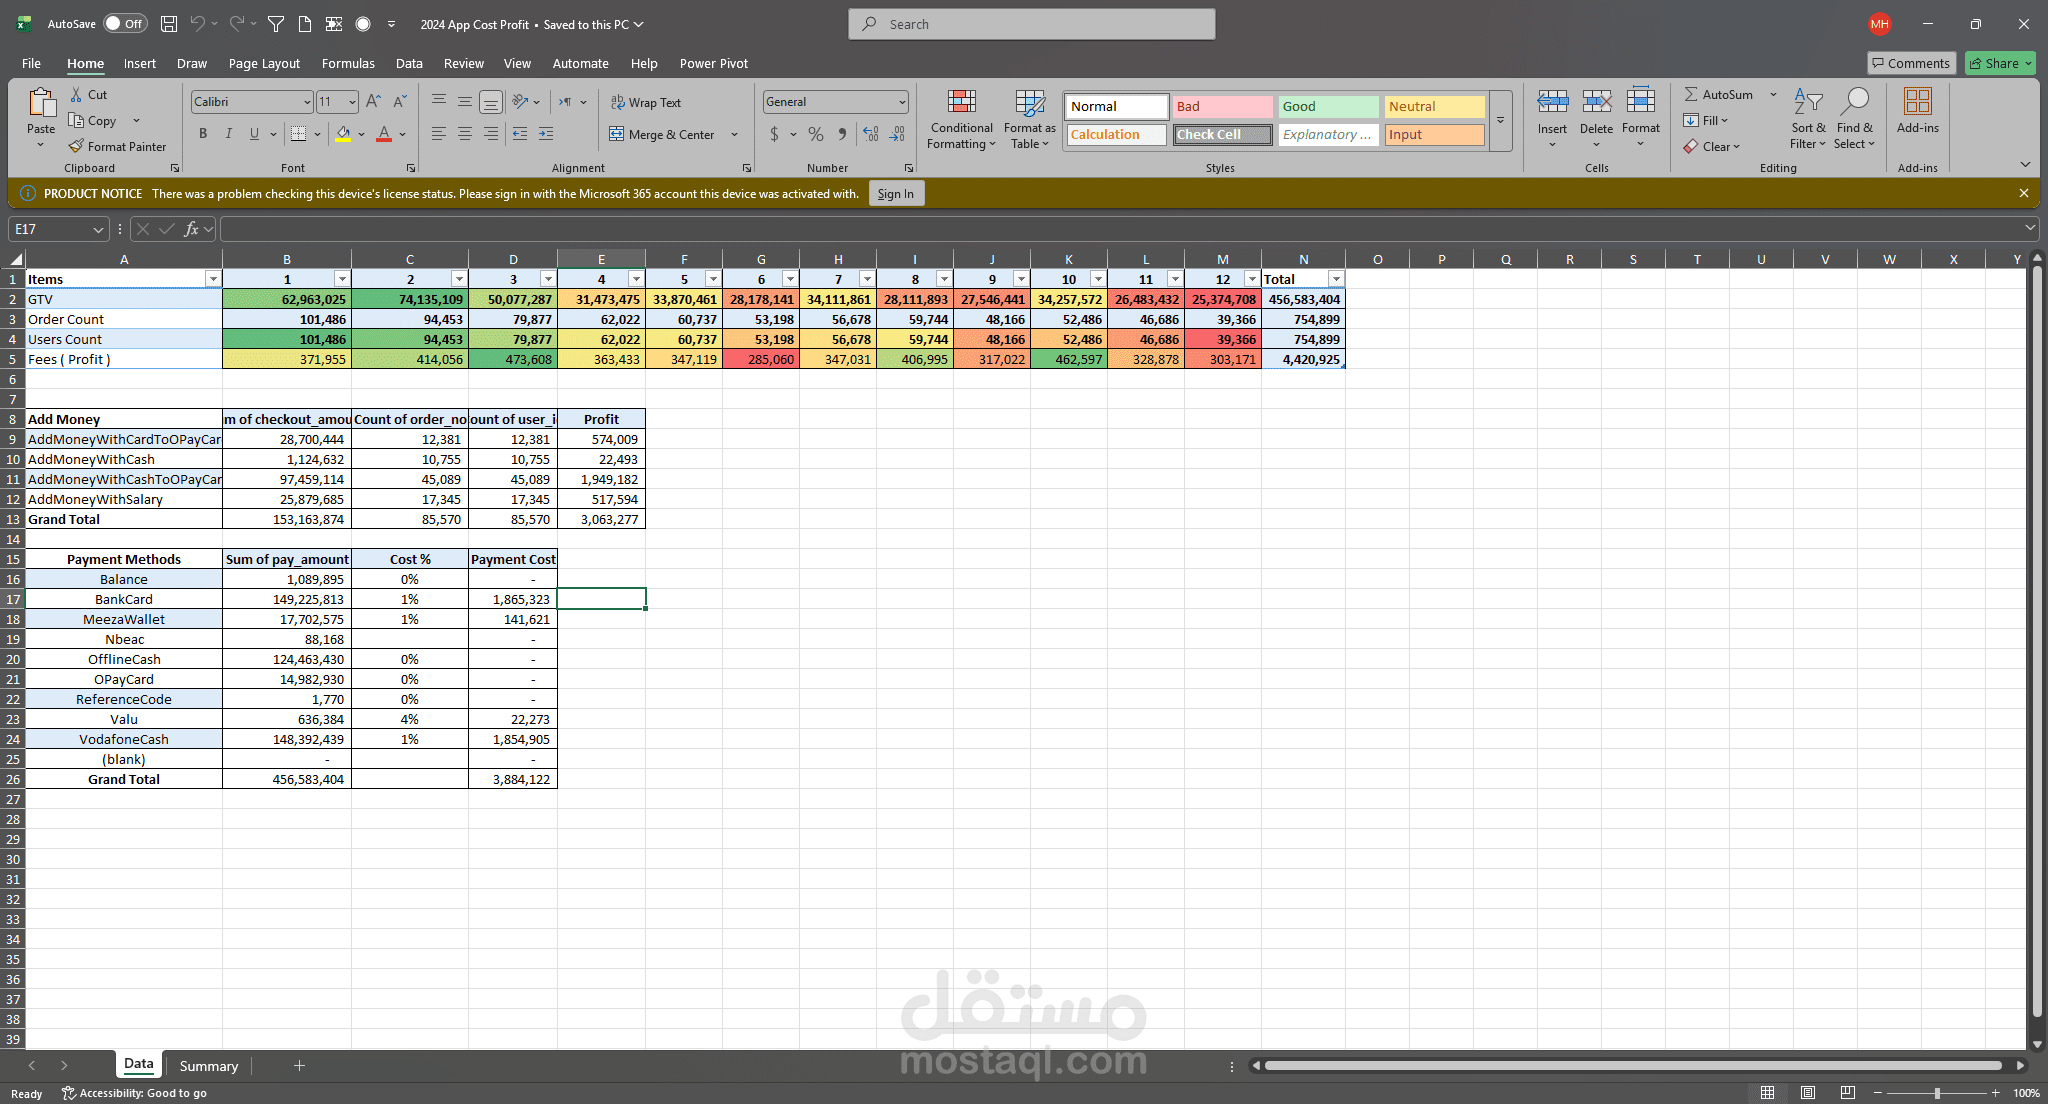
Task: Open Sort & Filter menu
Action: pos(1808,119)
